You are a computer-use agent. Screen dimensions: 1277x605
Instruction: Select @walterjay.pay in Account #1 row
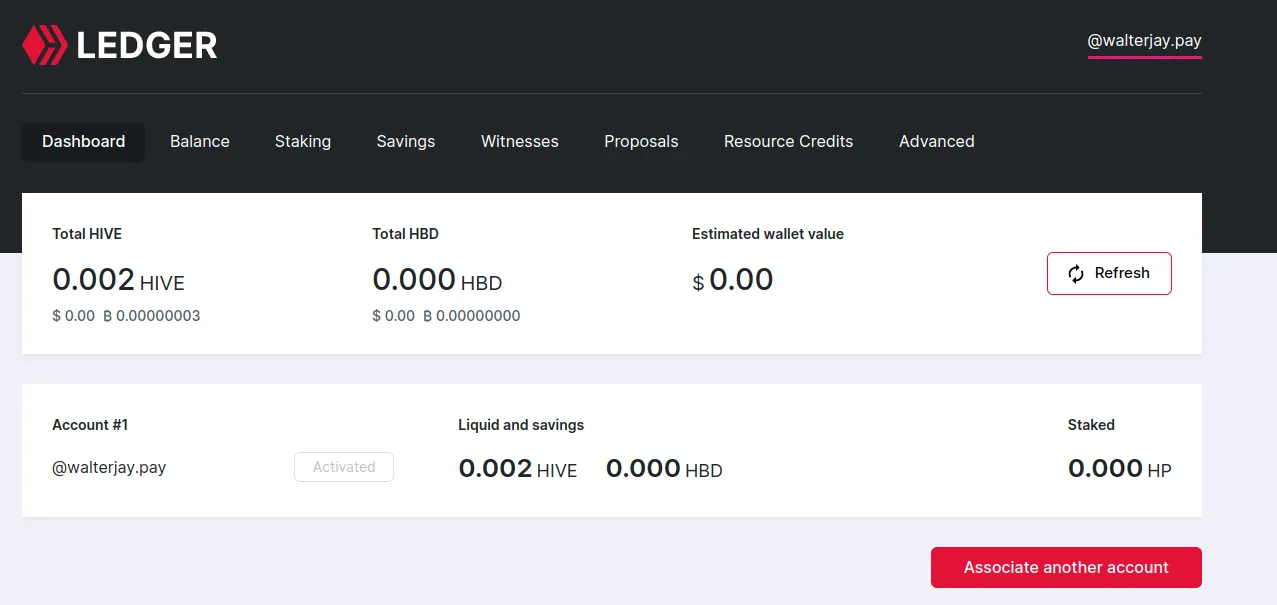coord(109,467)
